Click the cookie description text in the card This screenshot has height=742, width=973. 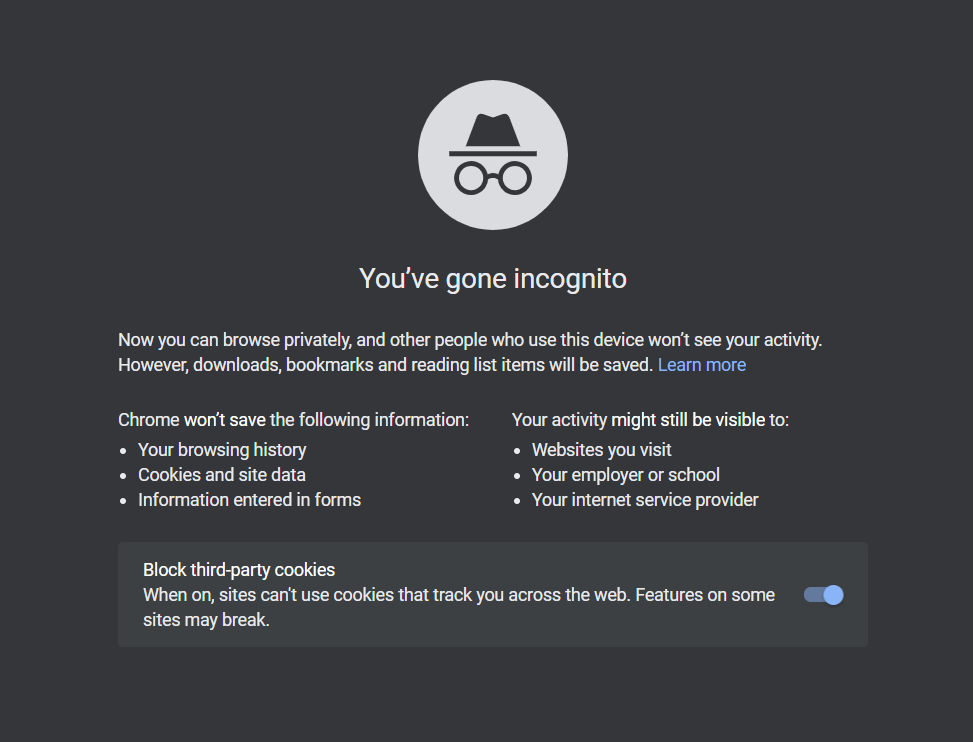(459, 607)
